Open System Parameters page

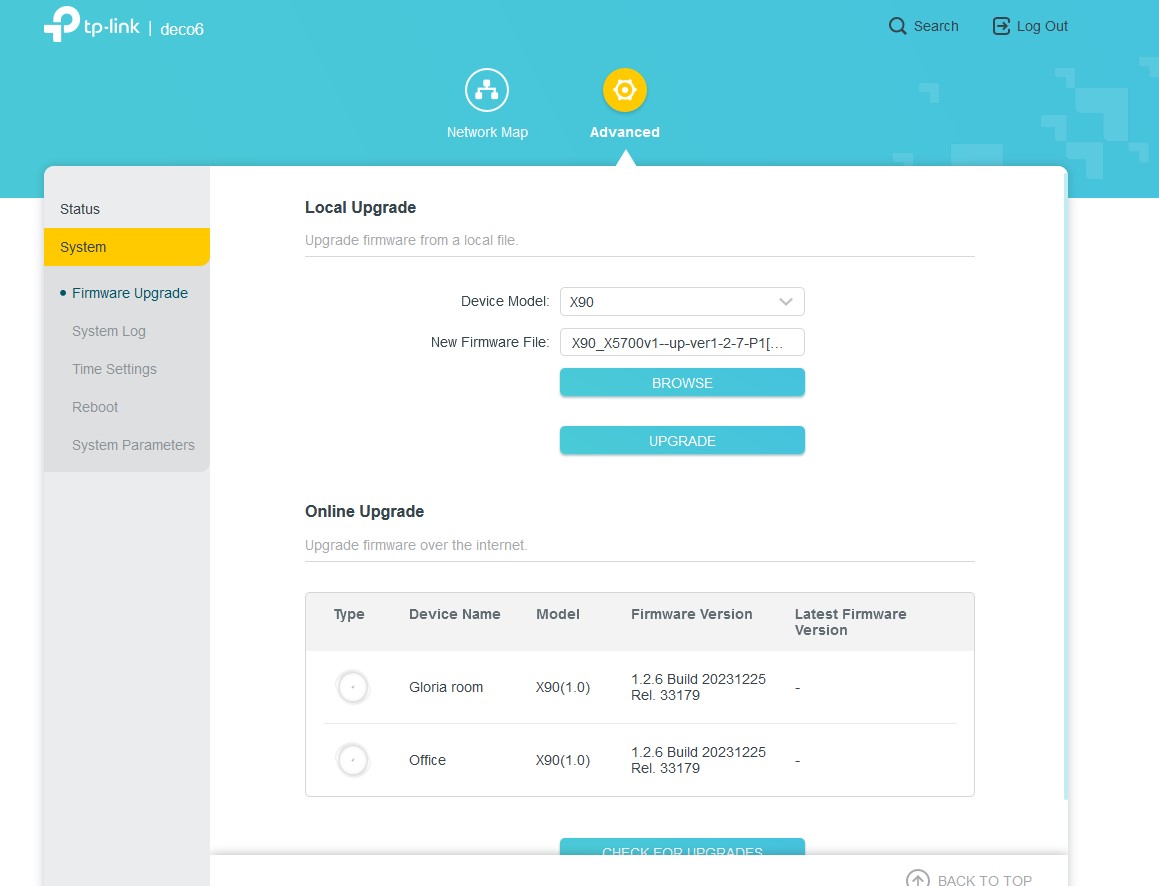(x=133, y=445)
